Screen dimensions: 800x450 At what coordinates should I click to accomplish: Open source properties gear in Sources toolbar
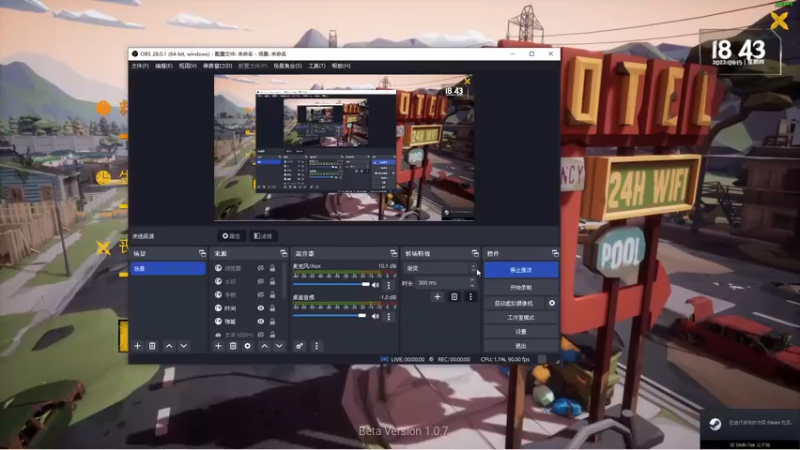(247, 346)
